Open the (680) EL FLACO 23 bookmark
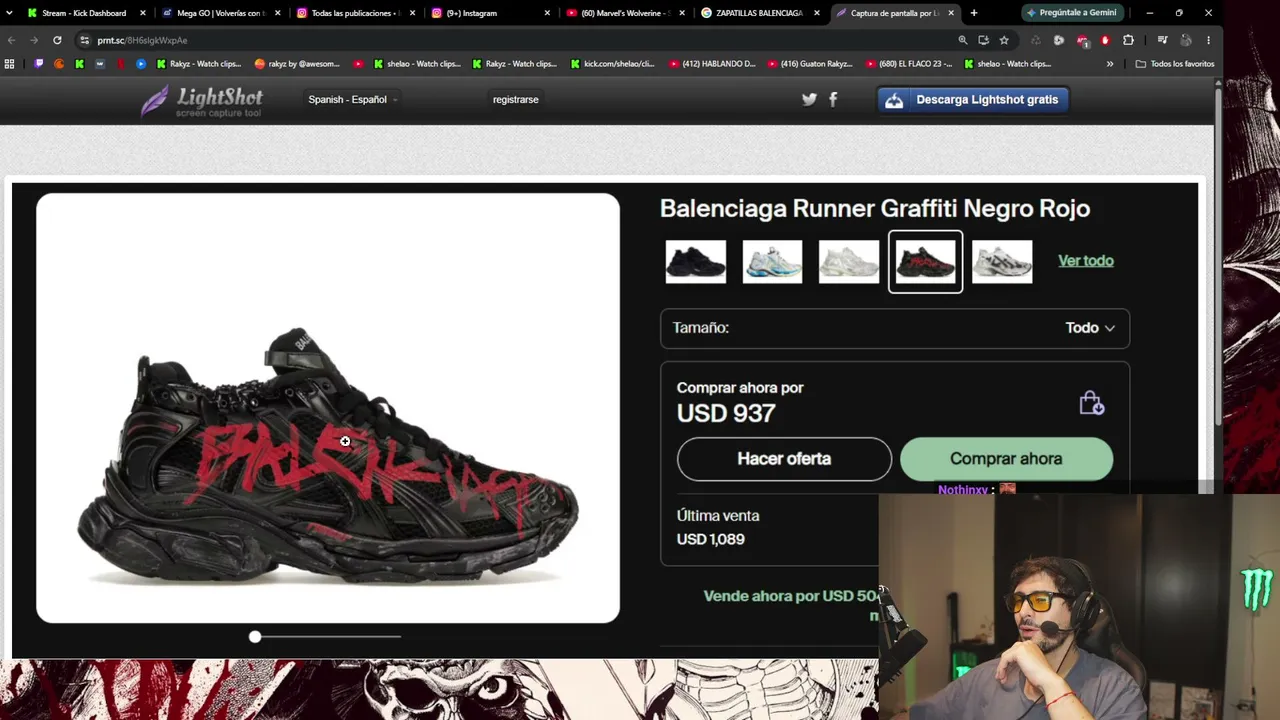 coord(909,64)
